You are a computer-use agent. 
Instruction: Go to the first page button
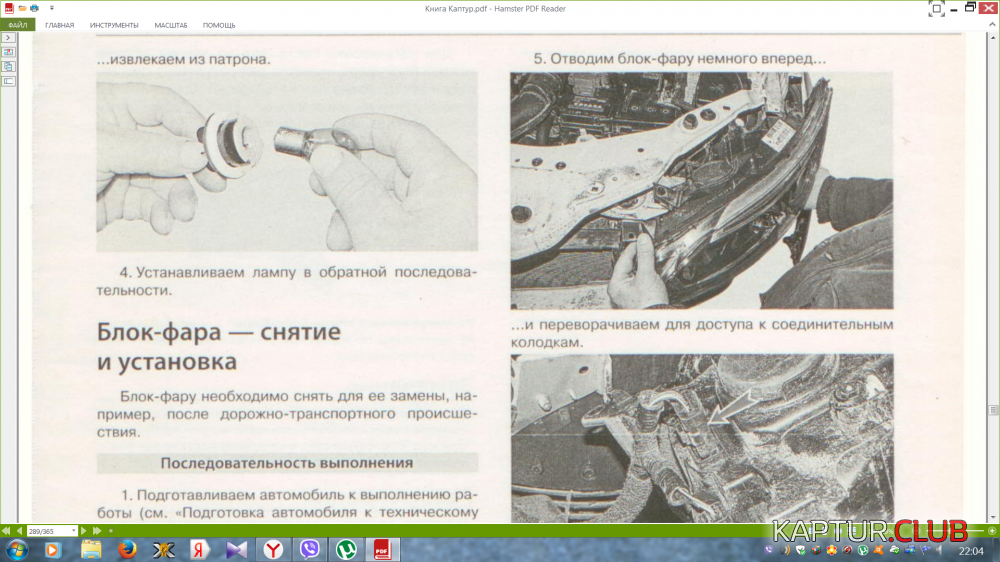6,531
